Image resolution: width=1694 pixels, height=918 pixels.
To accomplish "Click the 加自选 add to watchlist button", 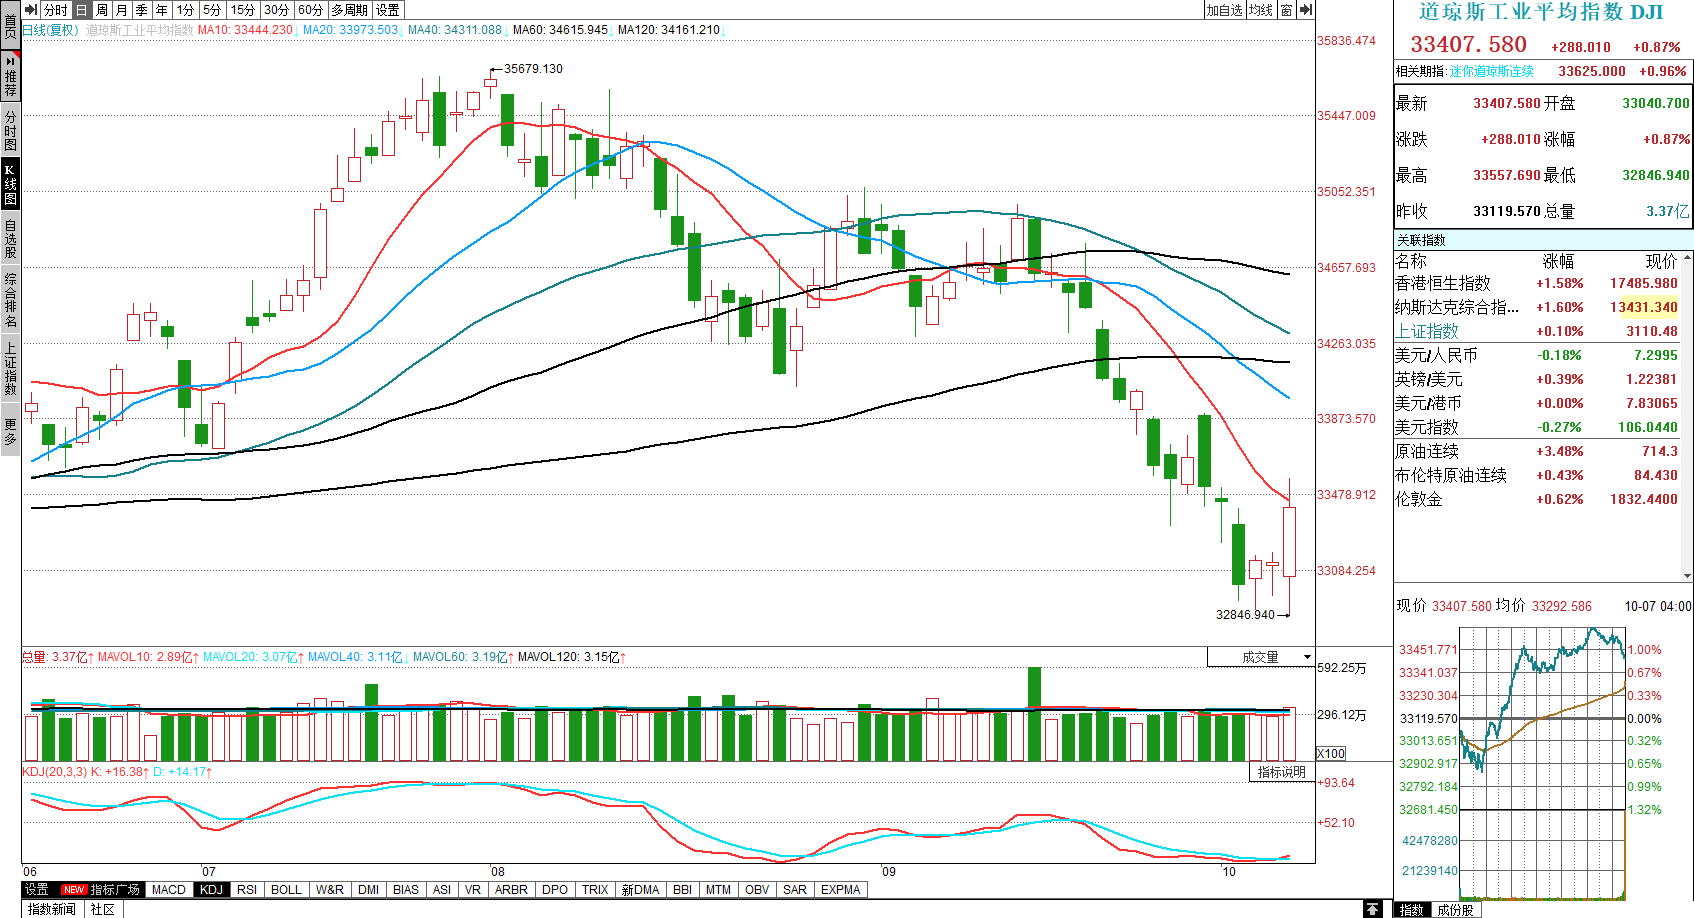I will [x=1224, y=10].
